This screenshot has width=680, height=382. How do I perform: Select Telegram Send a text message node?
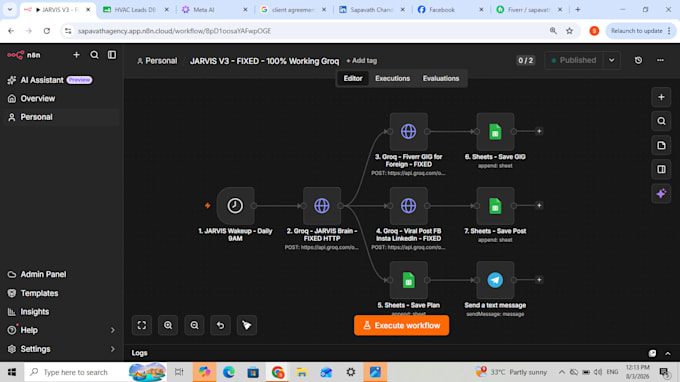[495, 280]
